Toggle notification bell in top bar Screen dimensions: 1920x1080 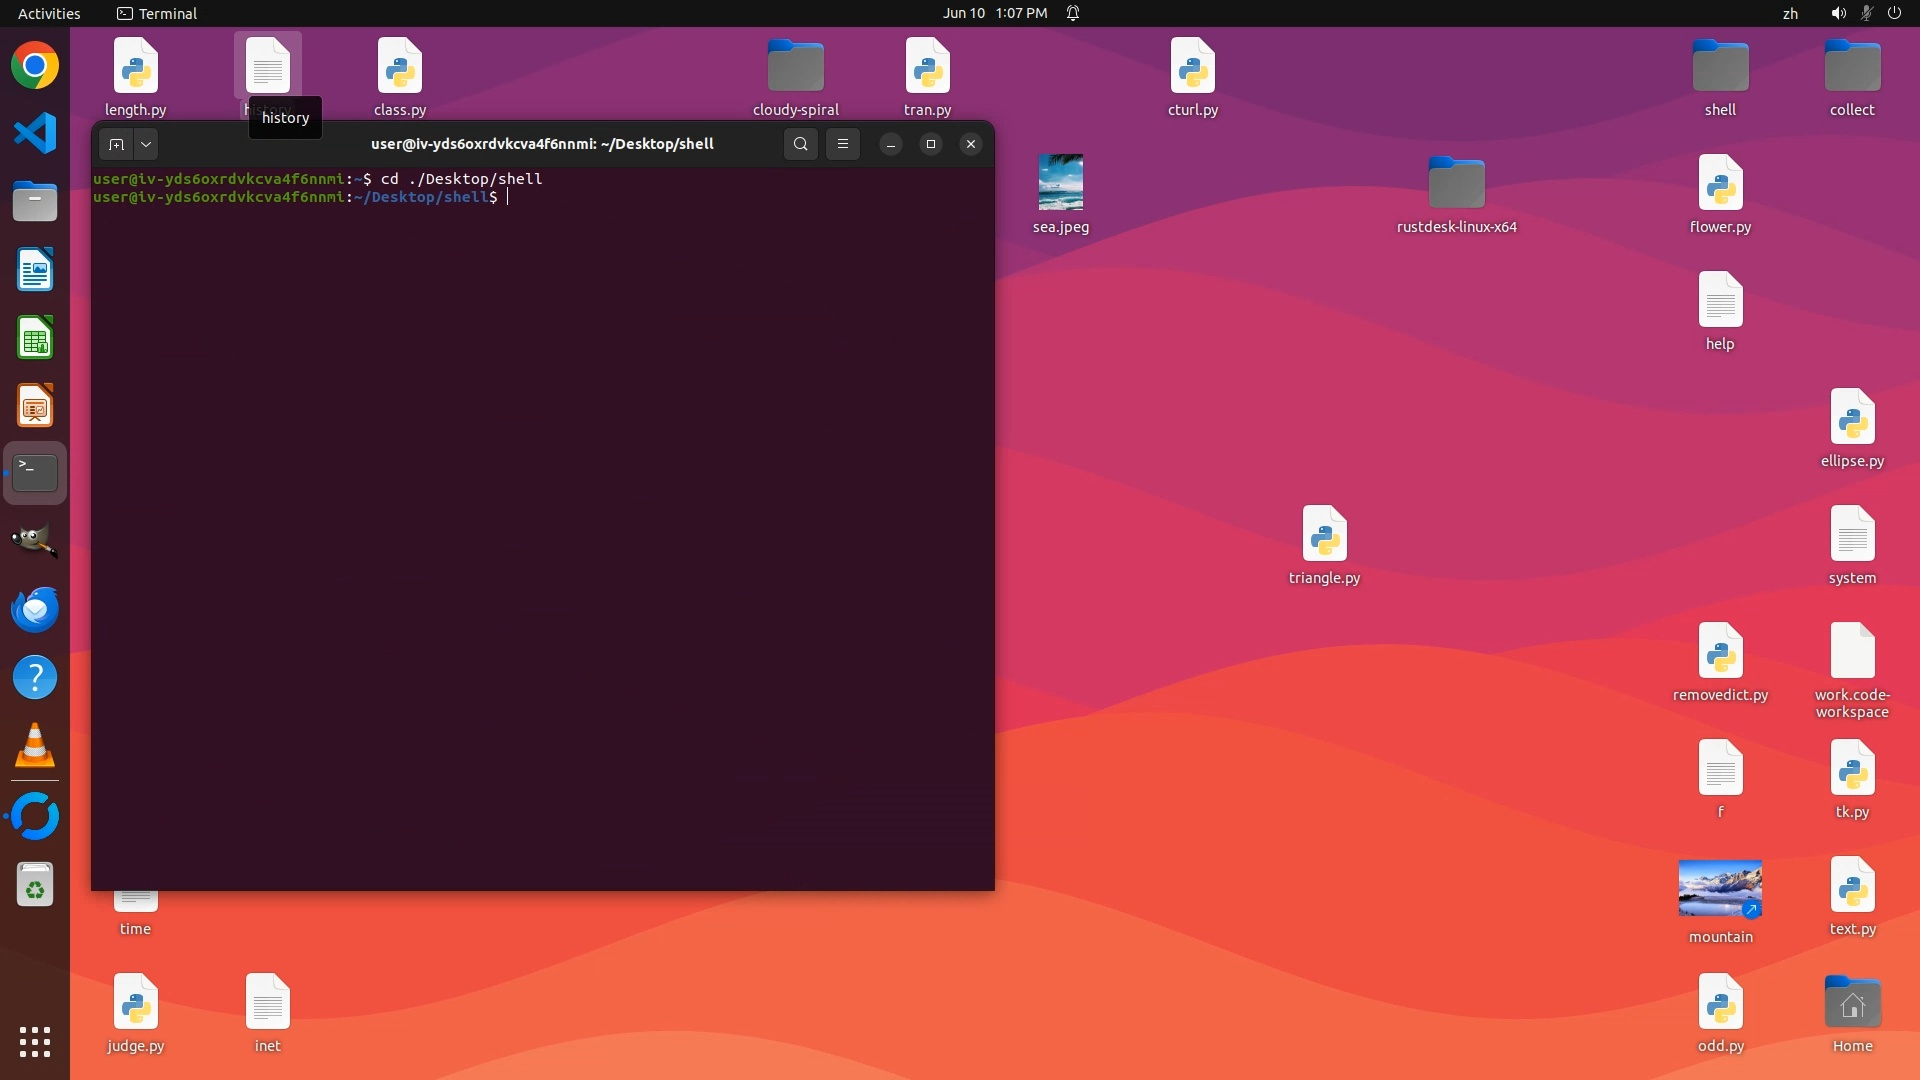pyautogui.click(x=1073, y=13)
